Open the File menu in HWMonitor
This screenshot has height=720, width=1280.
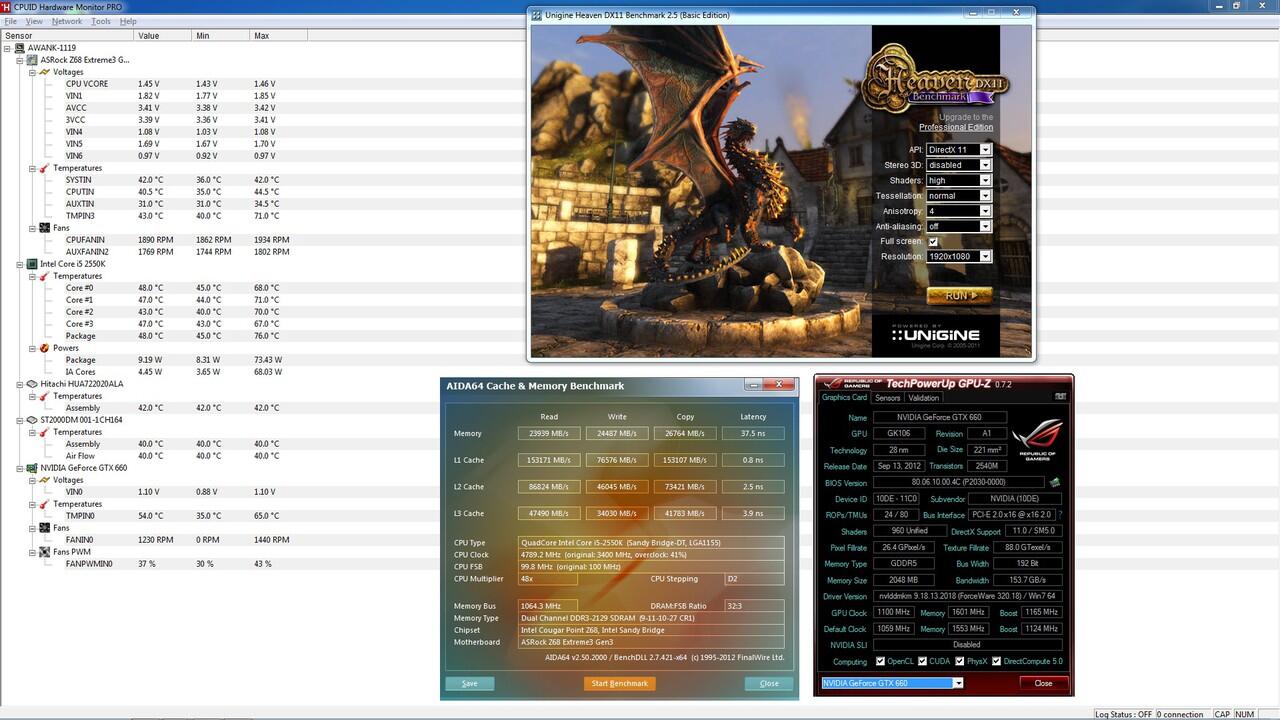click(x=11, y=21)
